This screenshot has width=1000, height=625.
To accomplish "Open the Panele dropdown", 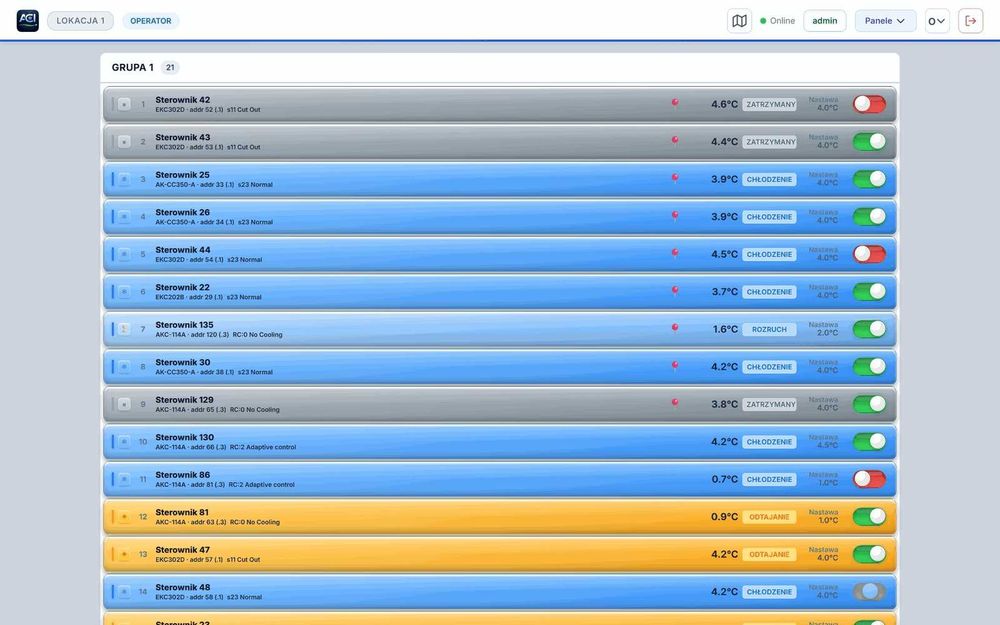I will [885, 21].
